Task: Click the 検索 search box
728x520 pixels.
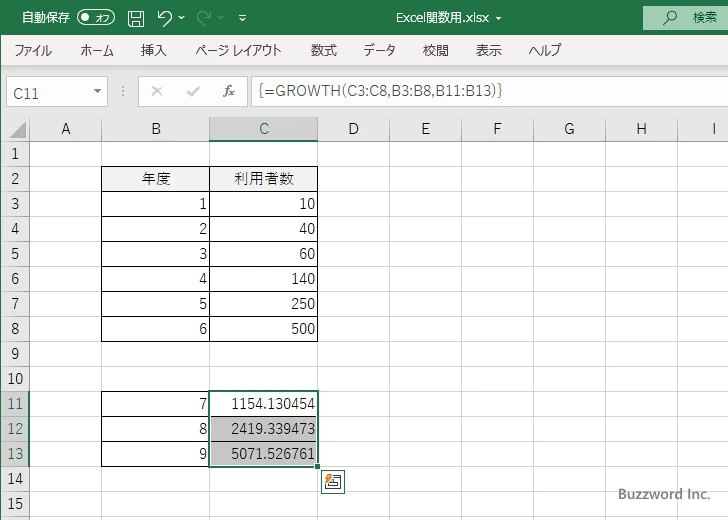Action: [x=685, y=18]
